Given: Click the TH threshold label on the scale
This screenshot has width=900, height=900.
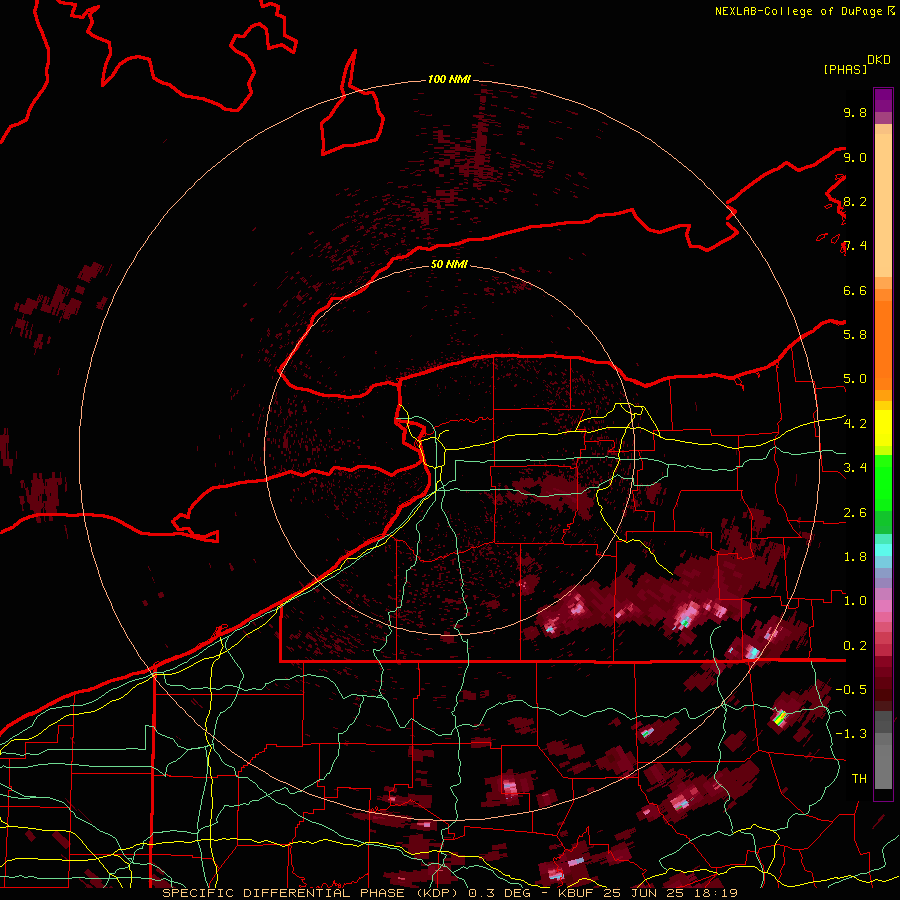Looking at the screenshot, I should point(859,779).
